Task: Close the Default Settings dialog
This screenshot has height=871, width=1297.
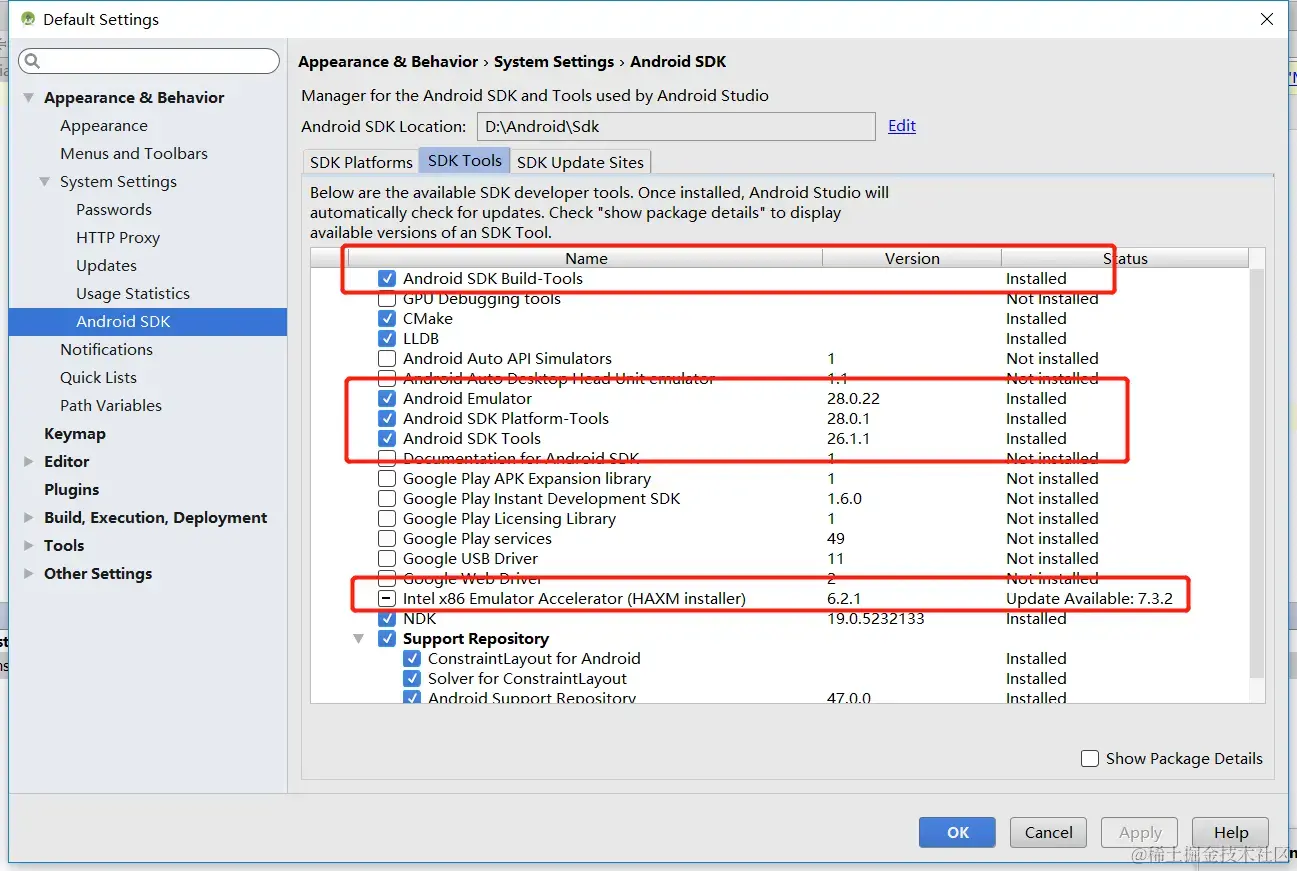Action: click(x=1267, y=19)
